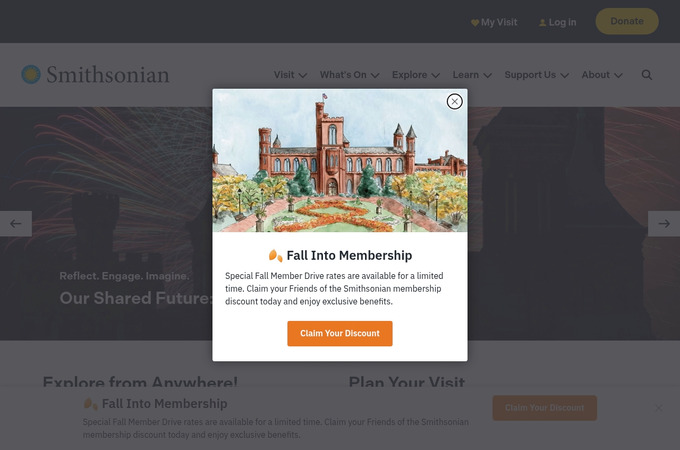Expand the About menu
The height and width of the screenshot is (450, 680).
pyautogui.click(x=602, y=75)
